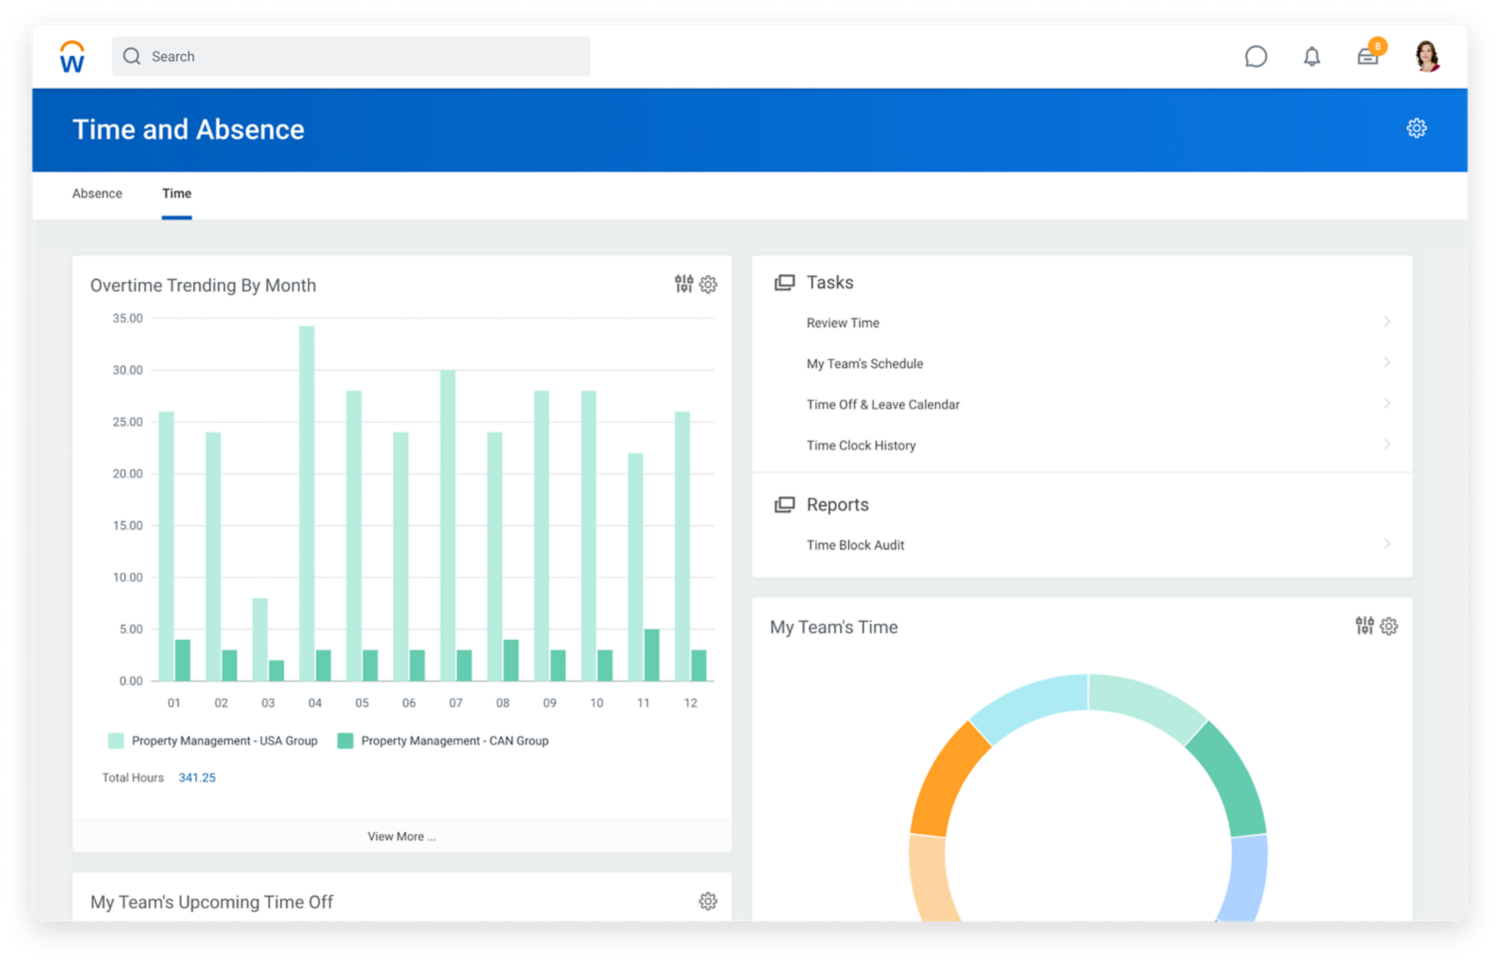
Task: Select the Time tab
Action: [177, 194]
